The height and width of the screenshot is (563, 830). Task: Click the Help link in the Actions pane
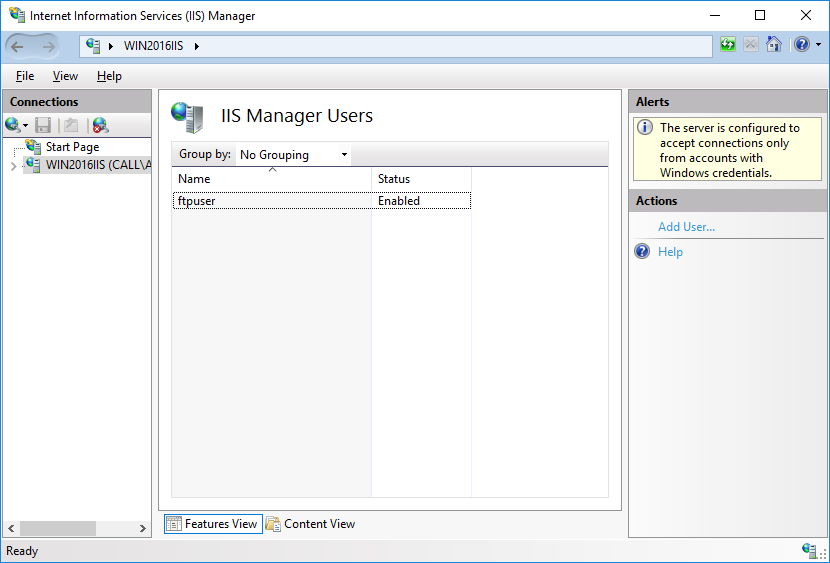point(670,252)
